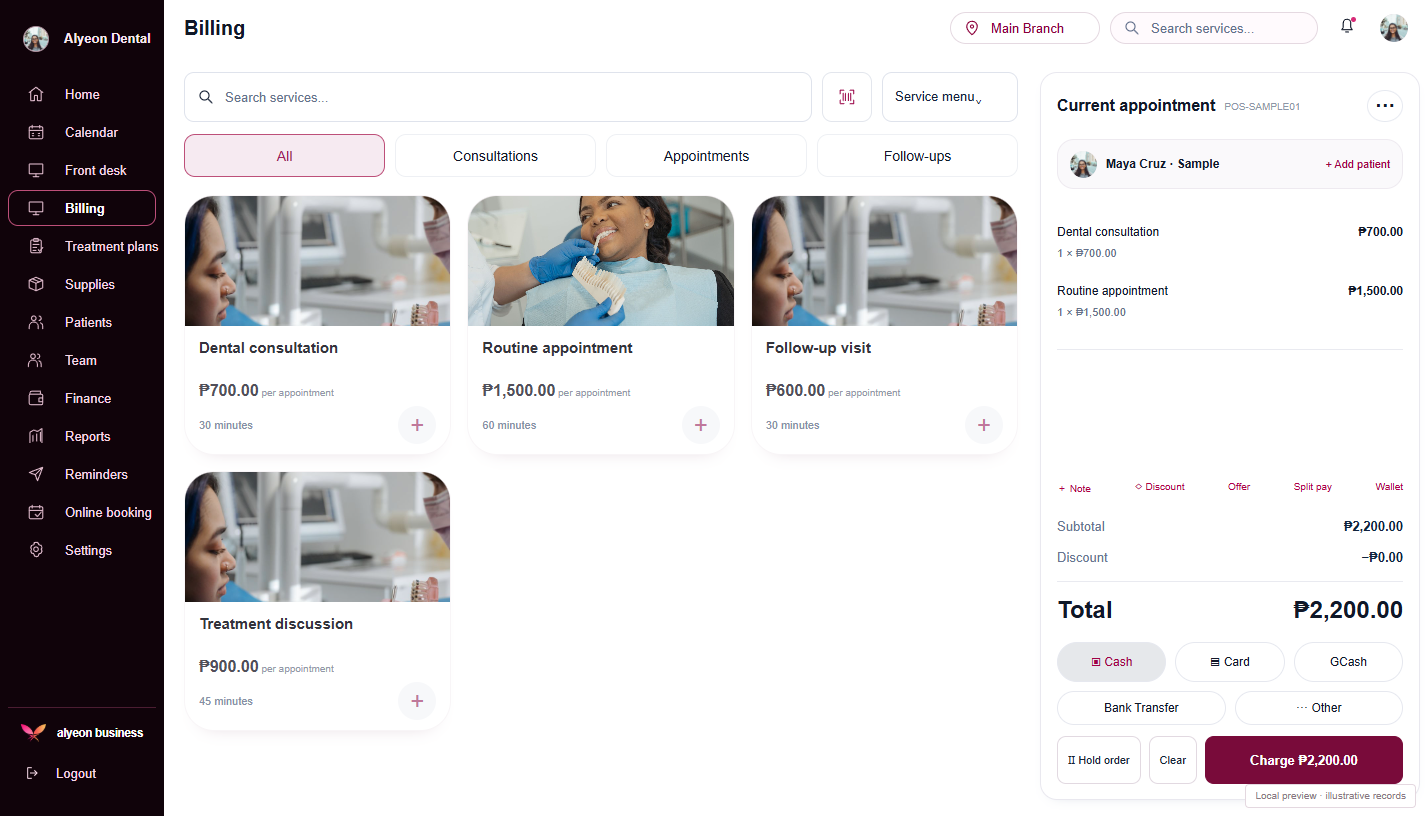This screenshot has height=816, width=1428.
Task: Click the Charge ₱2,200.00 button
Action: click(x=1304, y=760)
